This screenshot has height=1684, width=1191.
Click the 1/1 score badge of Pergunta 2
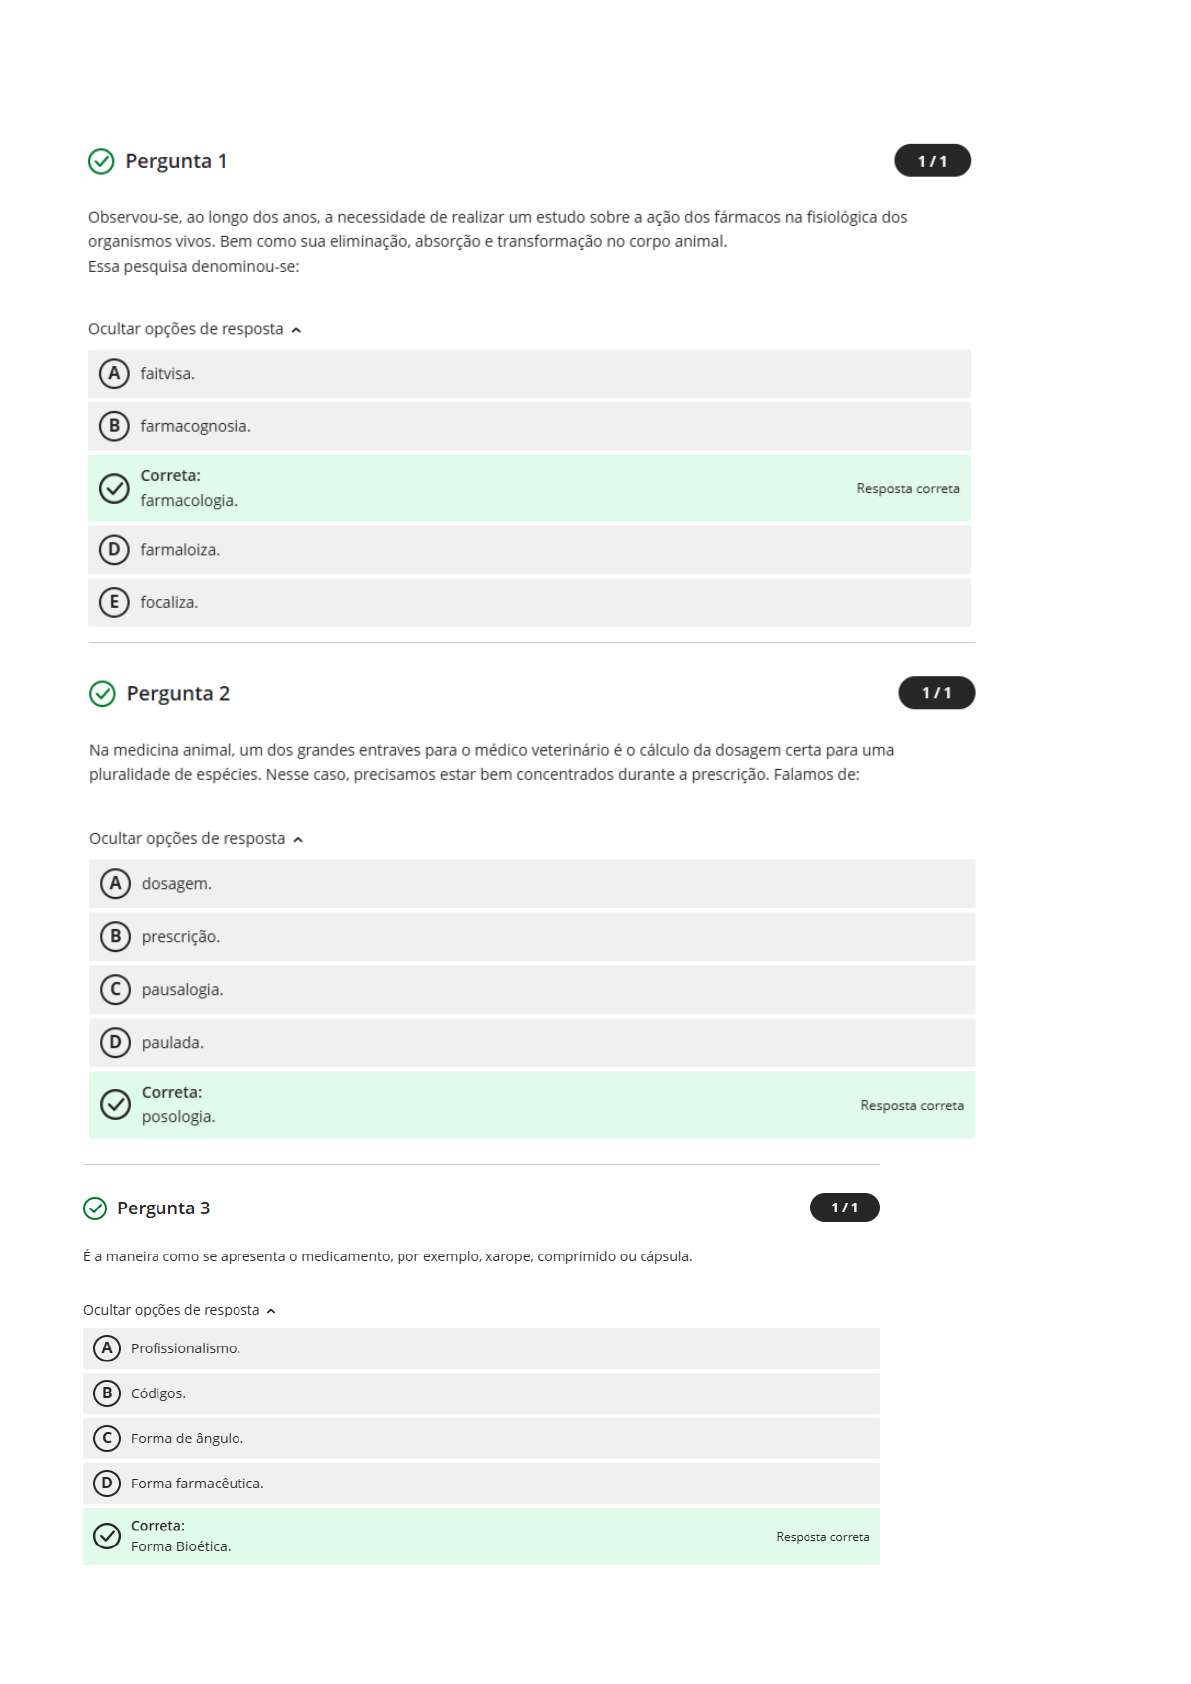[937, 693]
